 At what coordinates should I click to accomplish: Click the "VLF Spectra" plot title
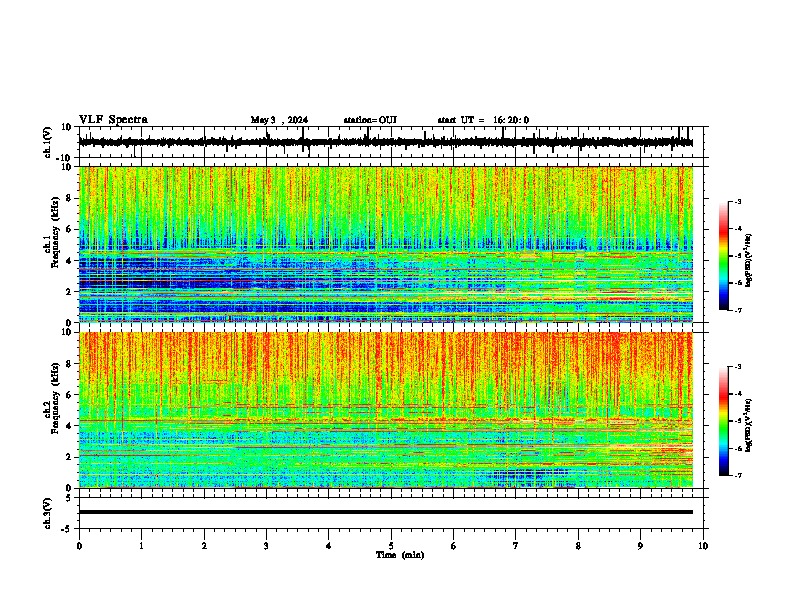click(113, 120)
